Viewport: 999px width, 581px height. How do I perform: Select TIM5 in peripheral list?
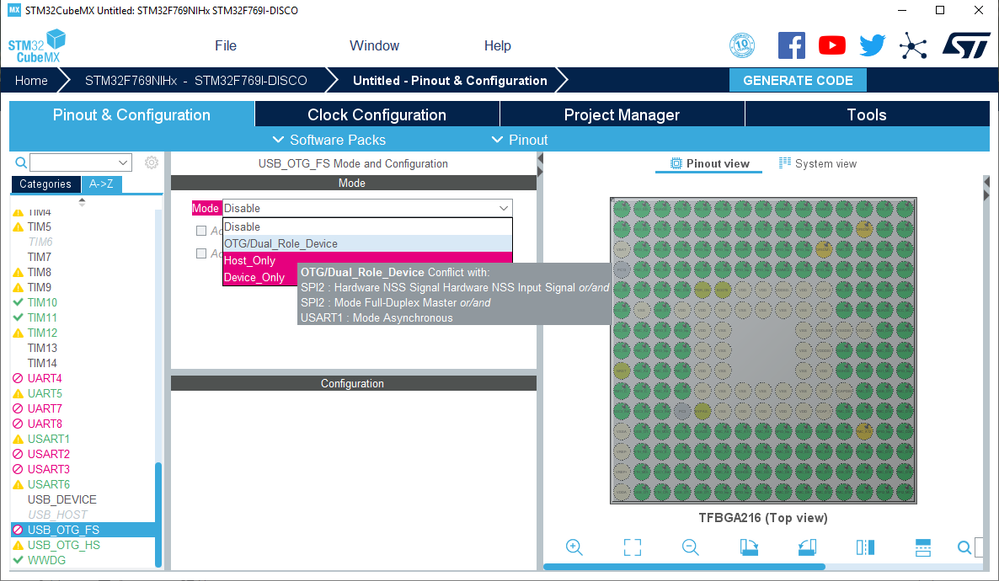point(39,227)
